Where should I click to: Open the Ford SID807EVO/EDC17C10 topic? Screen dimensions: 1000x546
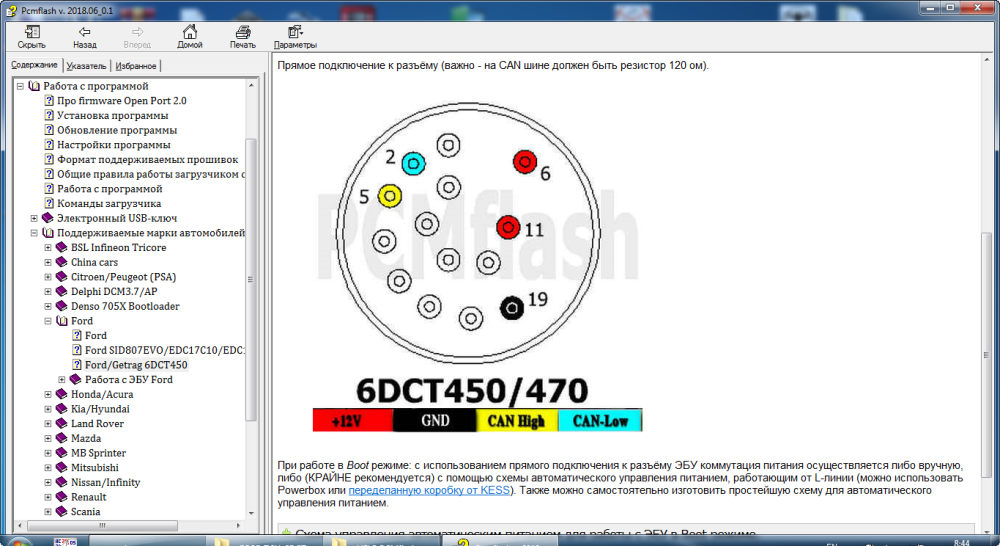tap(165, 350)
